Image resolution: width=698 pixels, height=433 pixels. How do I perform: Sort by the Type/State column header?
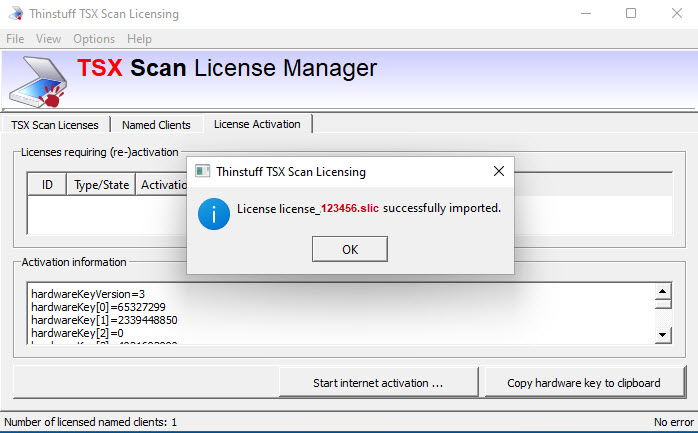point(101,185)
